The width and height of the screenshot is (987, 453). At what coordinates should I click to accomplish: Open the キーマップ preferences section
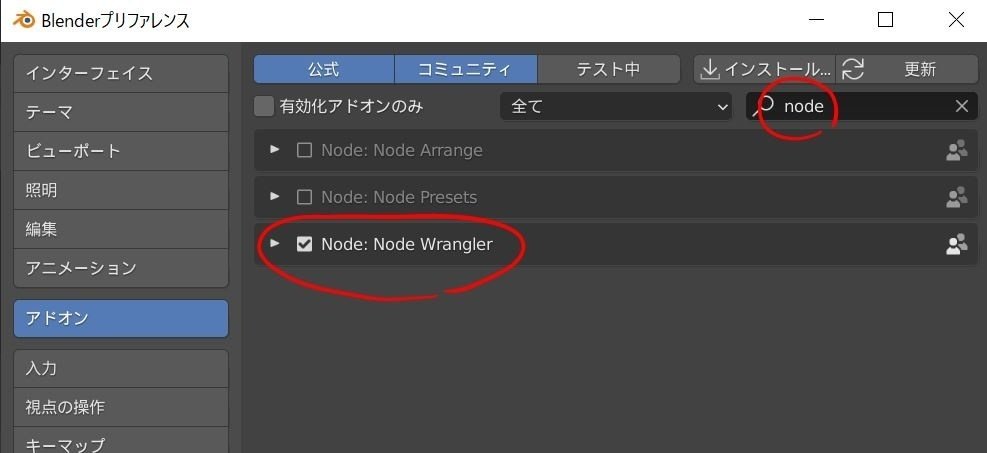click(x=121, y=440)
